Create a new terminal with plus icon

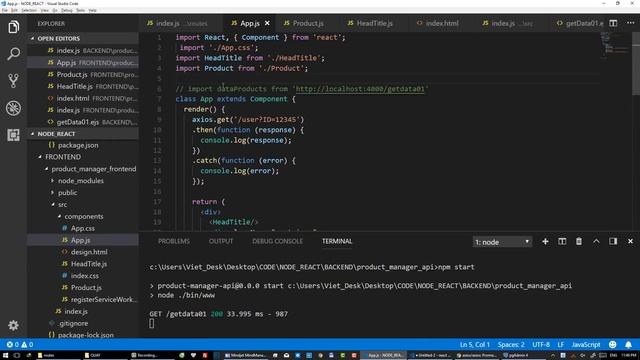coord(545,242)
